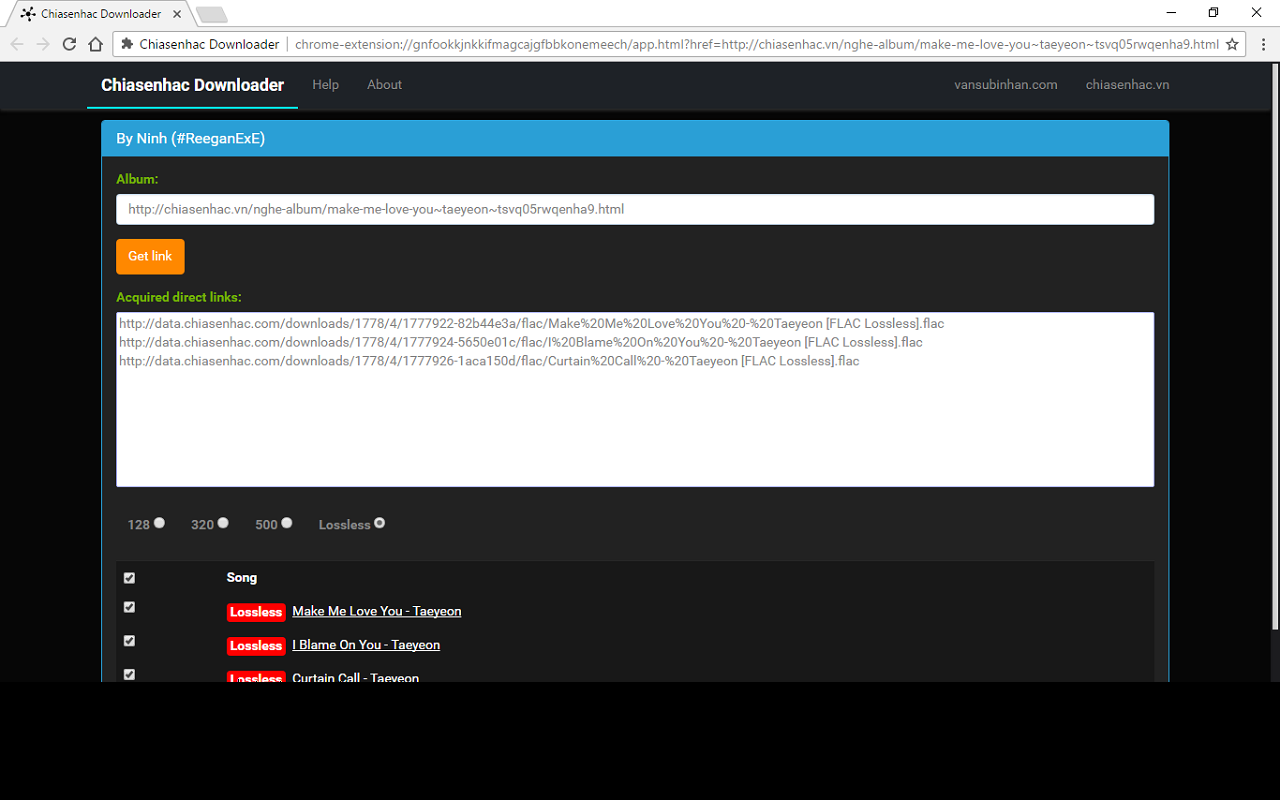Click the Song column header text

point(242,578)
